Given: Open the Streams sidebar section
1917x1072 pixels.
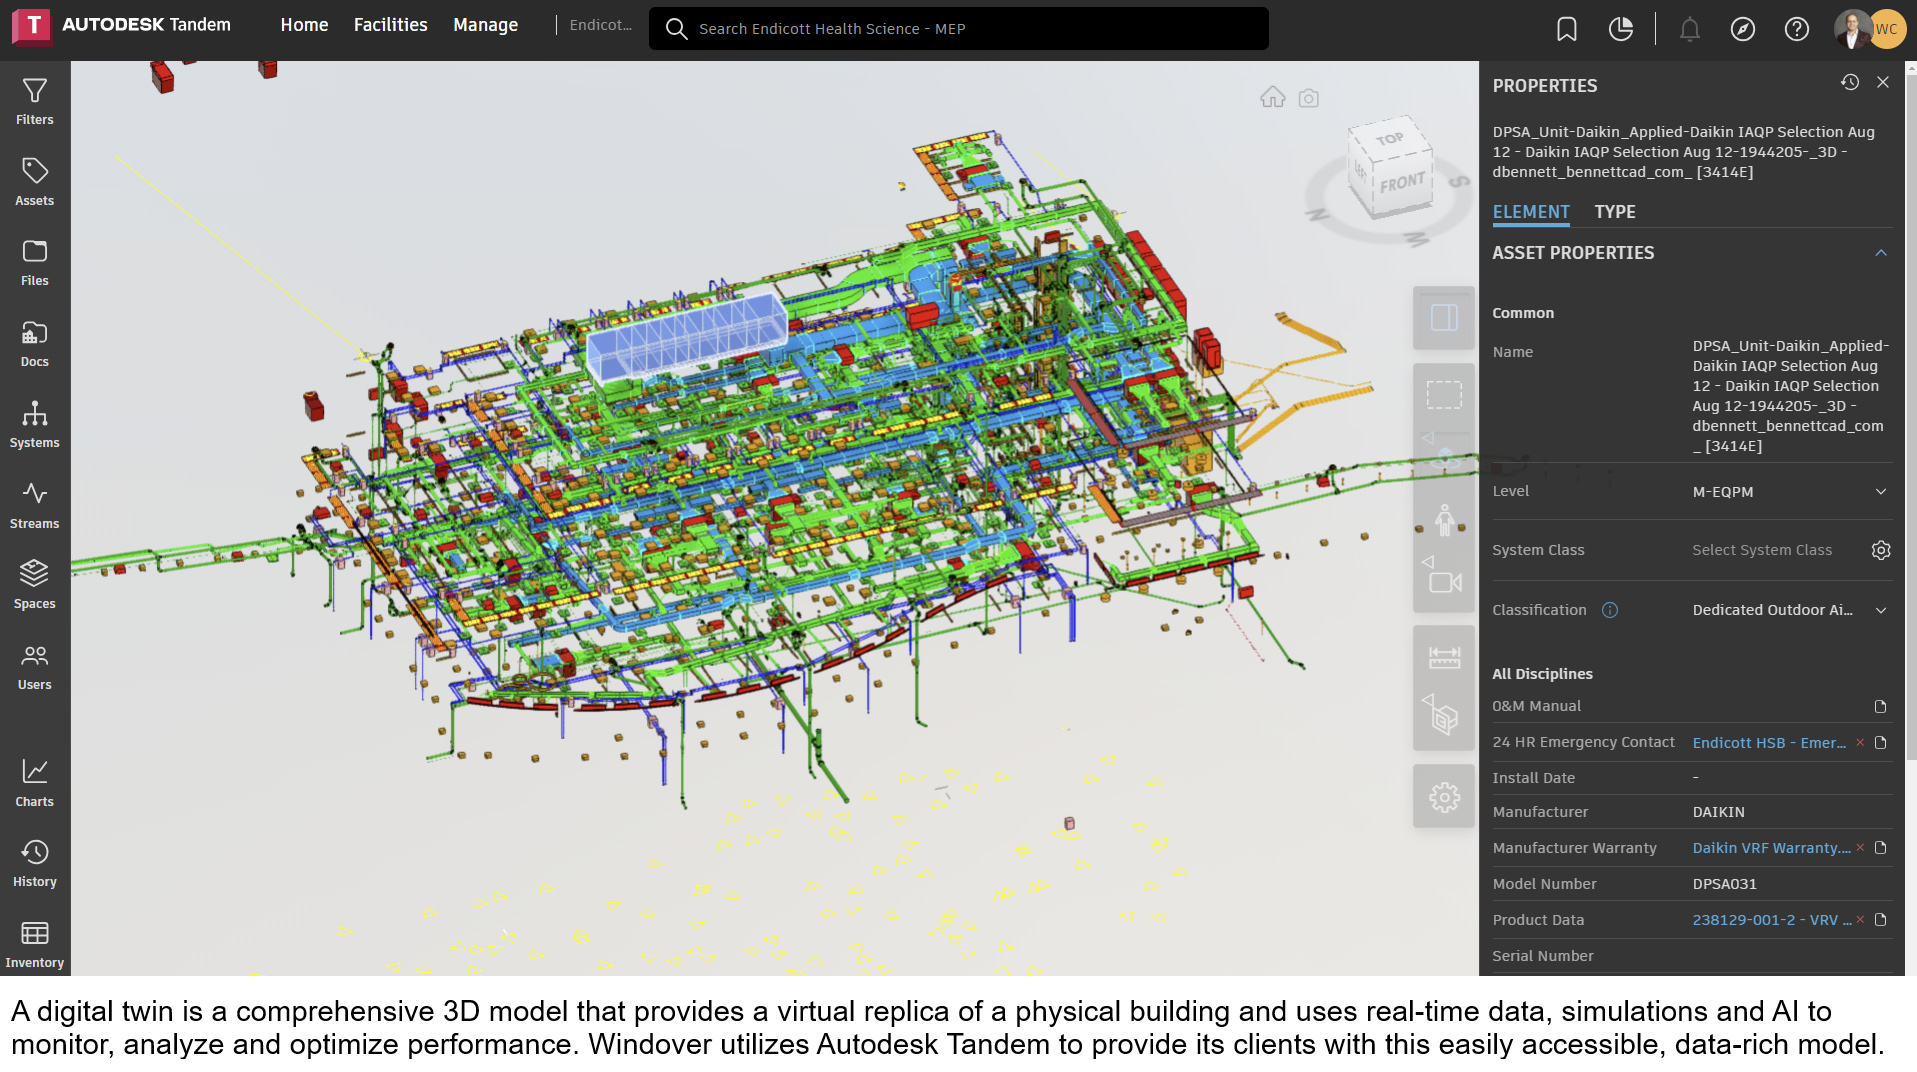Looking at the screenshot, I should 34,505.
